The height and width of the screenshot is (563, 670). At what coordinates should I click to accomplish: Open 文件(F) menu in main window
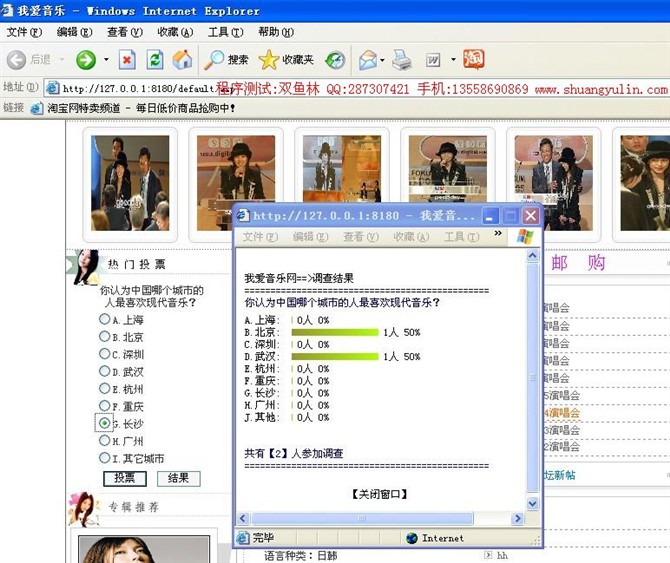pyautogui.click(x=24, y=32)
